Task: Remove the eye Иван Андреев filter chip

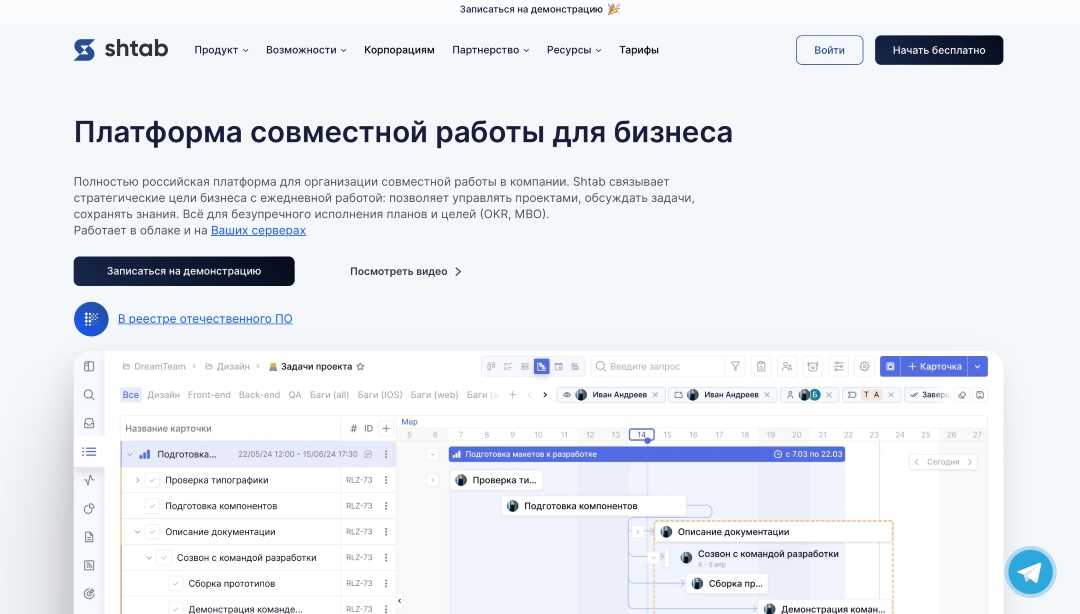Action: coord(656,395)
